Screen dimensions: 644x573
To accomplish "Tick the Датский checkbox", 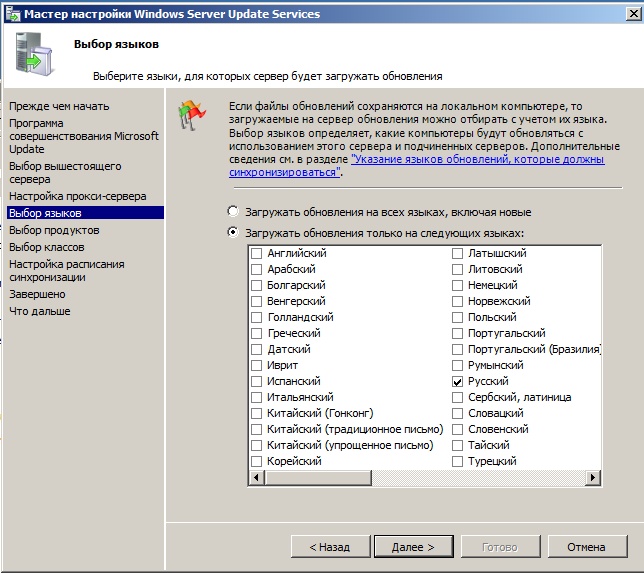I will pyautogui.click(x=257, y=349).
